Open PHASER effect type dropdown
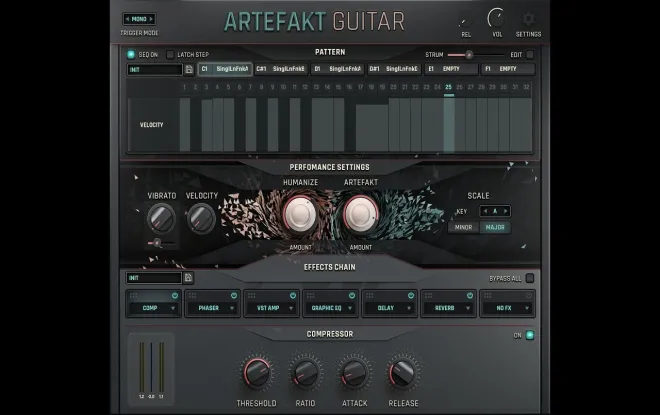The height and width of the screenshot is (415, 660). [212, 308]
